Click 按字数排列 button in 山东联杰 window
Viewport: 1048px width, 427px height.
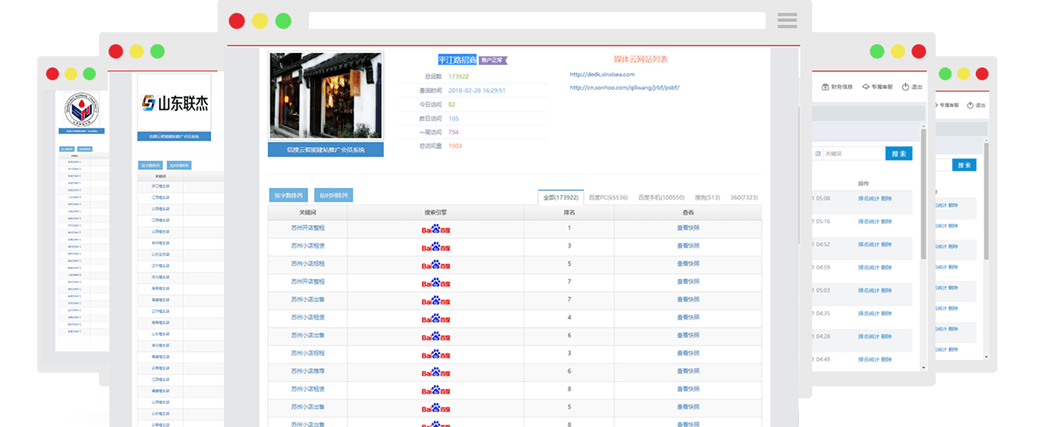[150, 165]
